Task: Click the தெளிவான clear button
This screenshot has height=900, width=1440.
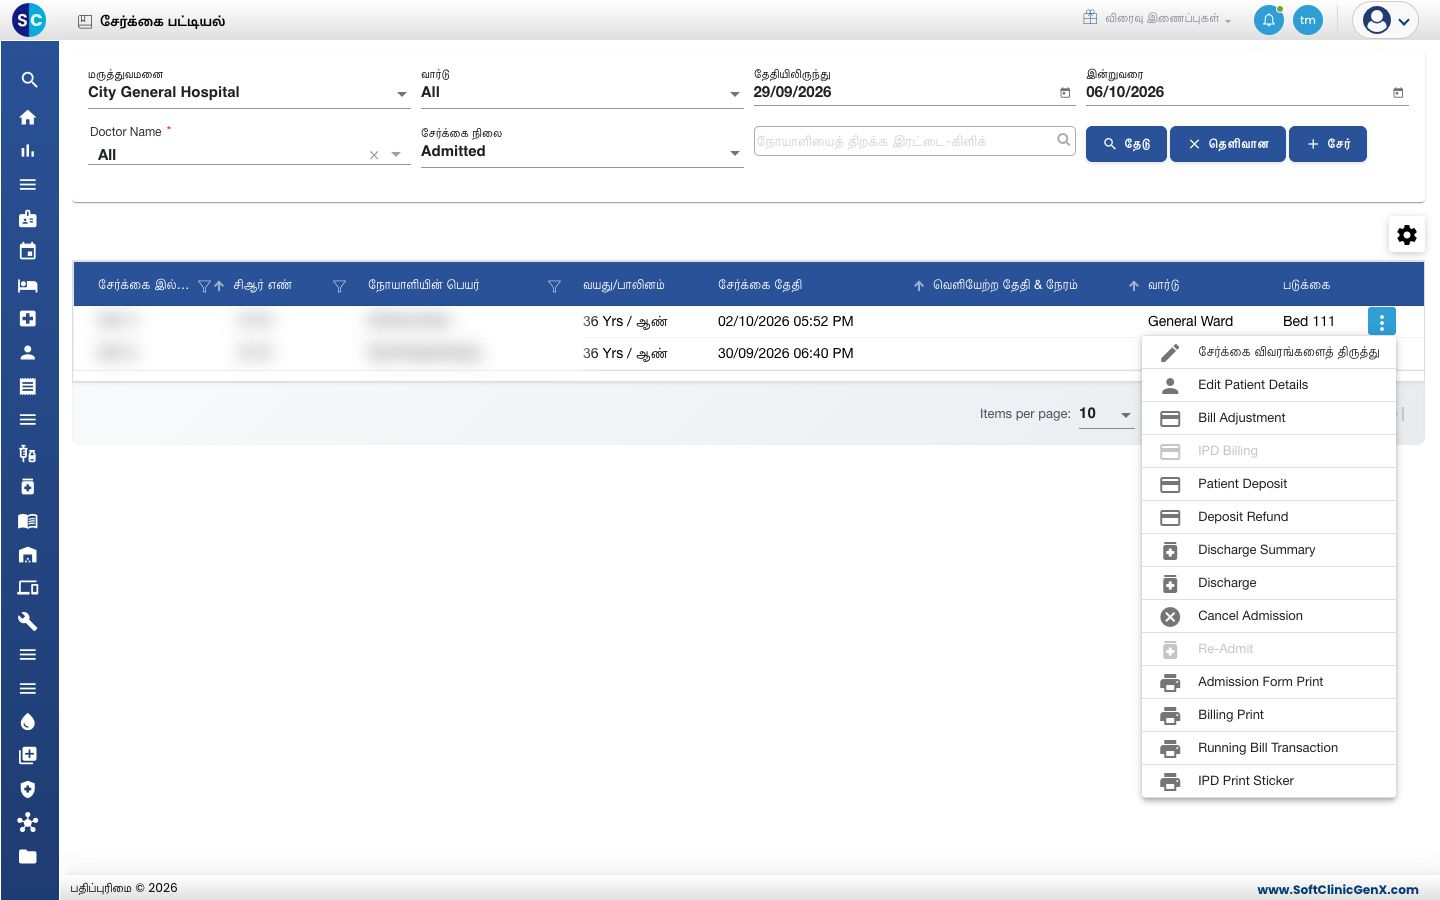Action: 1228,144
